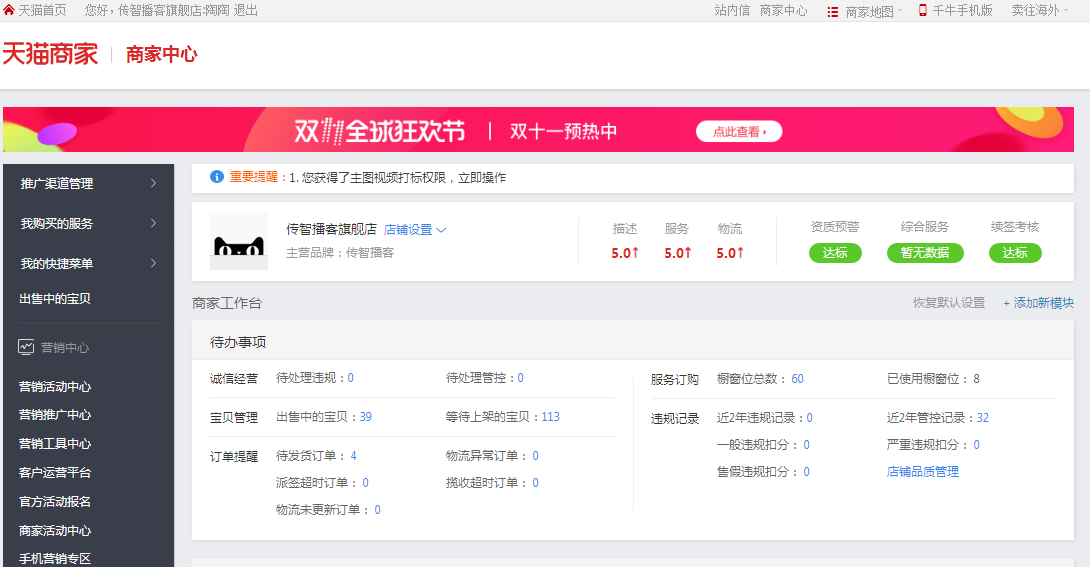Click 待处理管控 count 0
Image resolution: width=1090 pixels, height=567 pixels.
pos(521,377)
